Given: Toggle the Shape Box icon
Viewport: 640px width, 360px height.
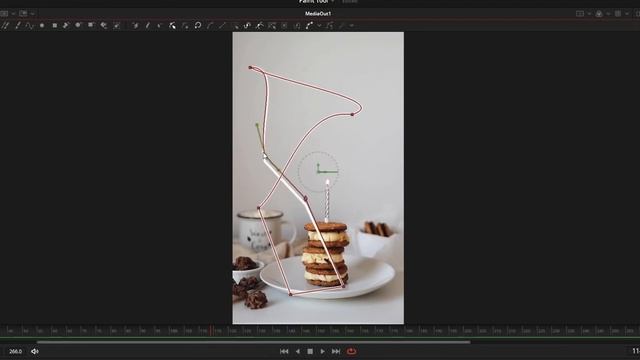Looking at the screenshot, I should (x=272, y=25).
